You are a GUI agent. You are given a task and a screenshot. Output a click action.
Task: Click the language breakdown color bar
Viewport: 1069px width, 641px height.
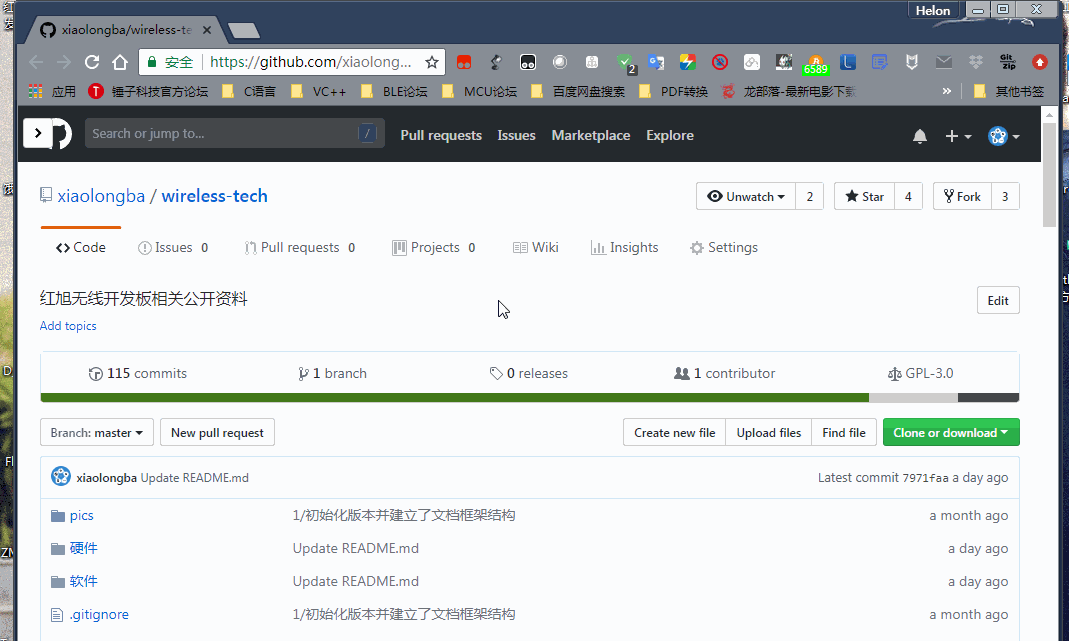point(530,398)
